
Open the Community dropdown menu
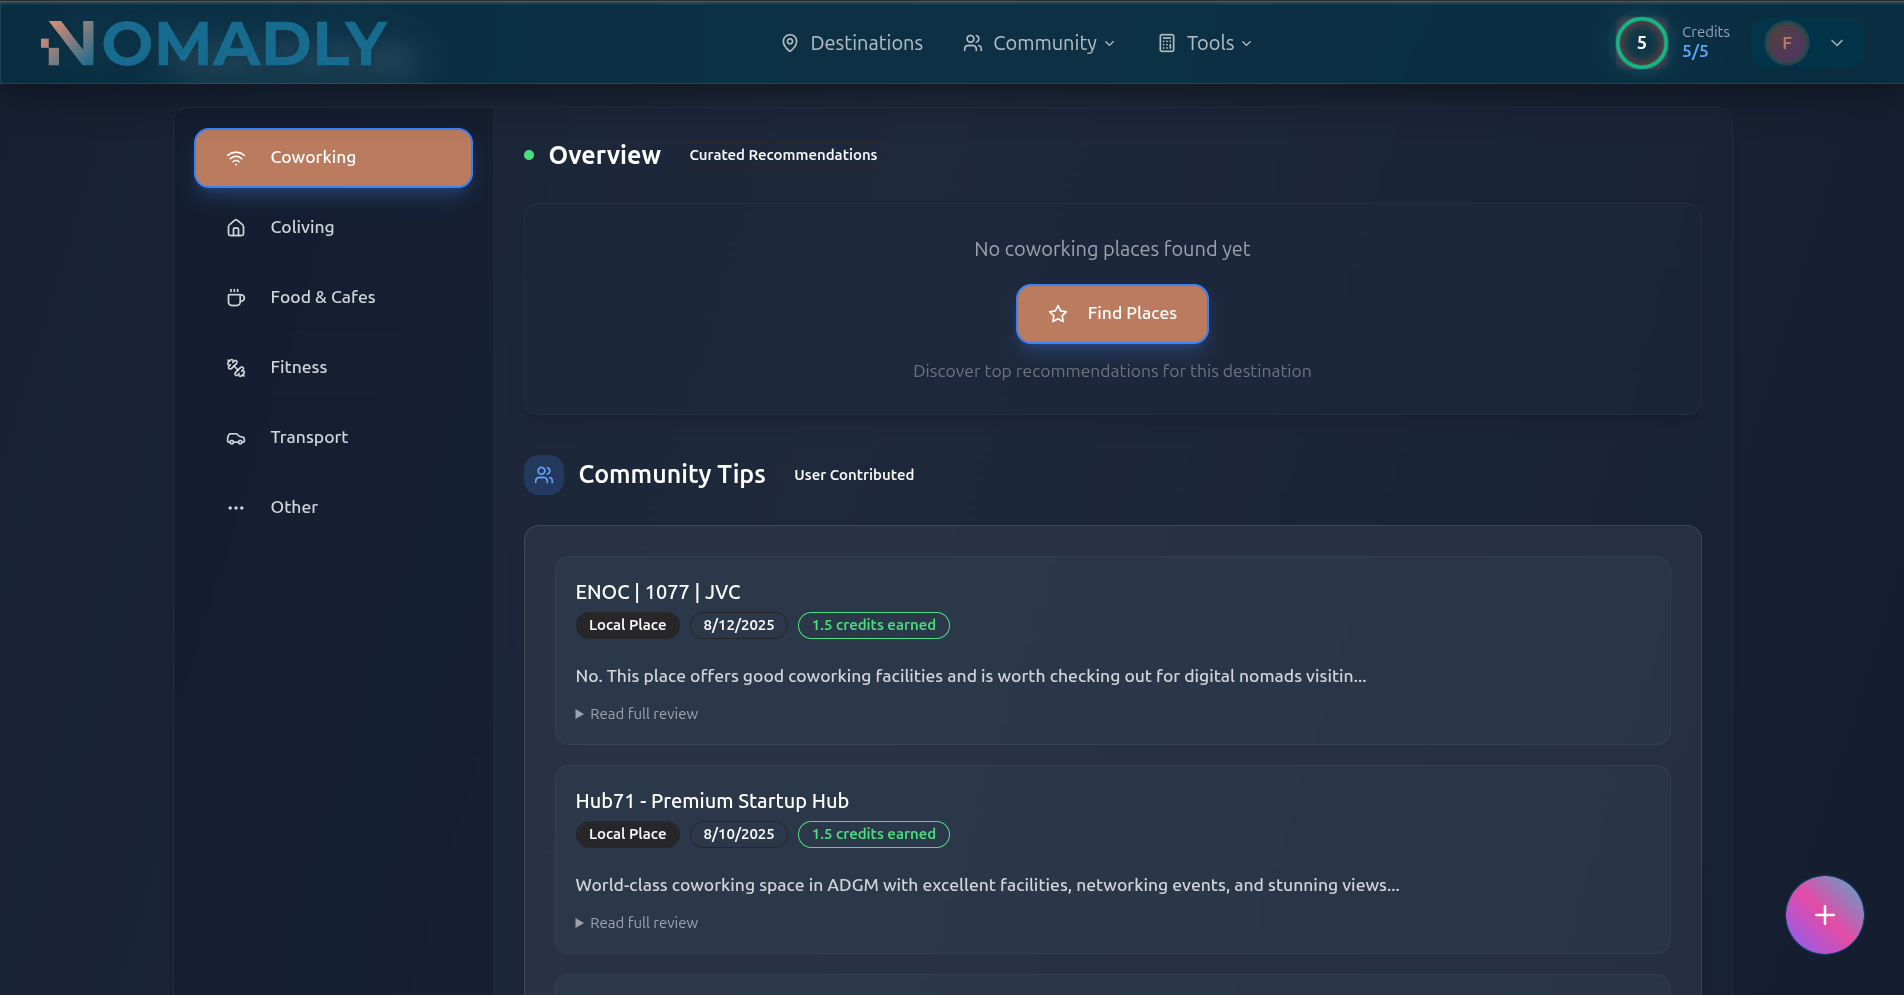pos(1038,43)
